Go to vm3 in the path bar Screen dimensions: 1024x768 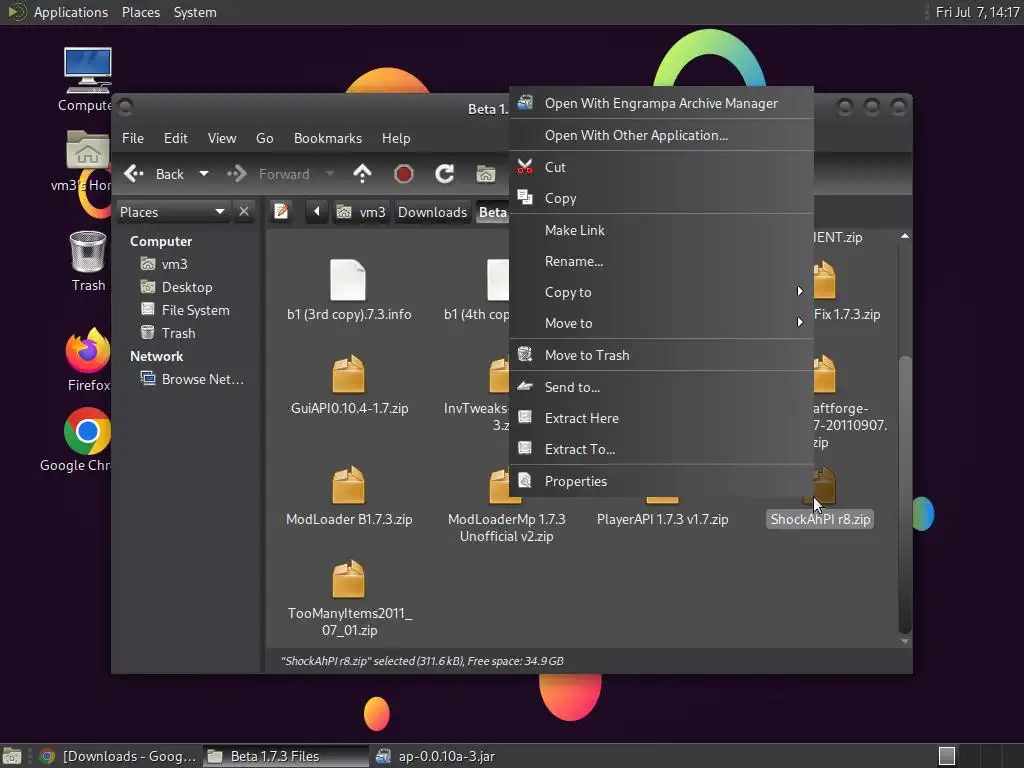click(x=361, y=212)
